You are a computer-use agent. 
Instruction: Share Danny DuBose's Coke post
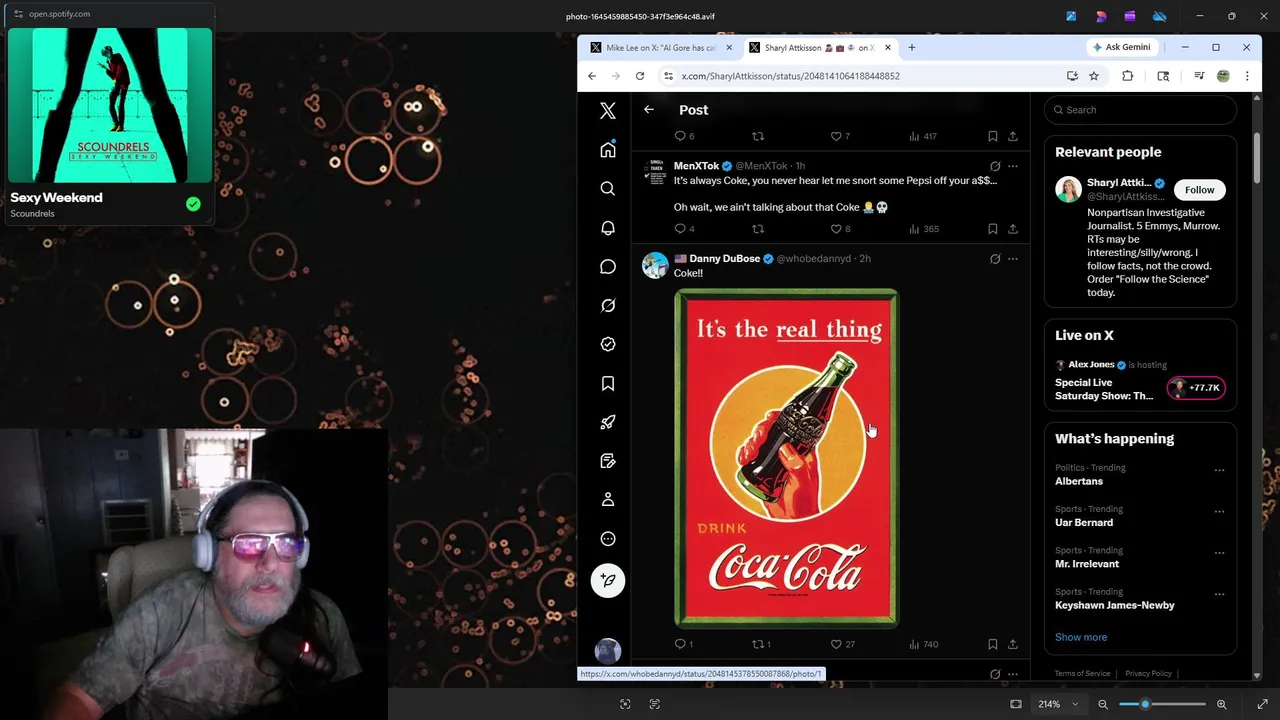point(1013,644)
